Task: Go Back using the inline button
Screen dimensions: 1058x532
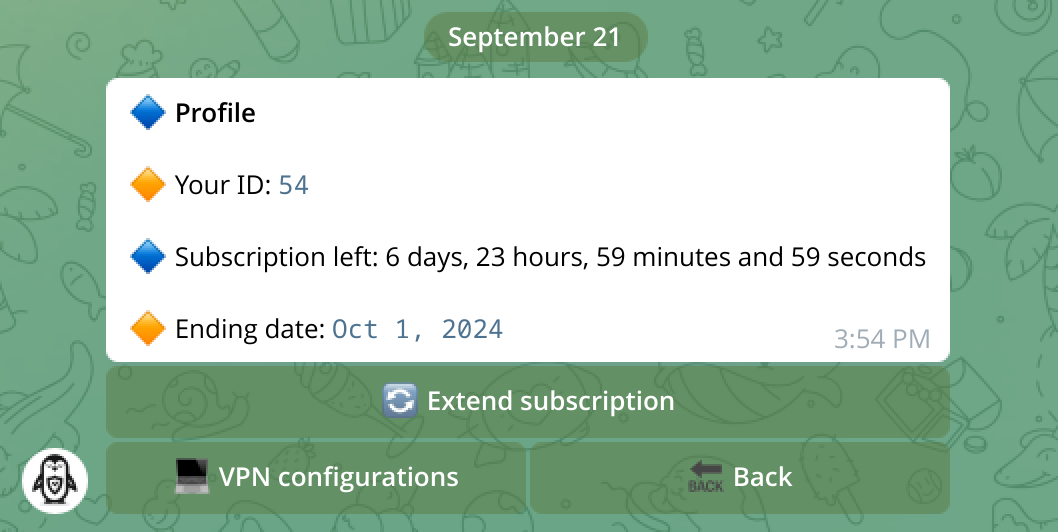Action: [740, 478]
